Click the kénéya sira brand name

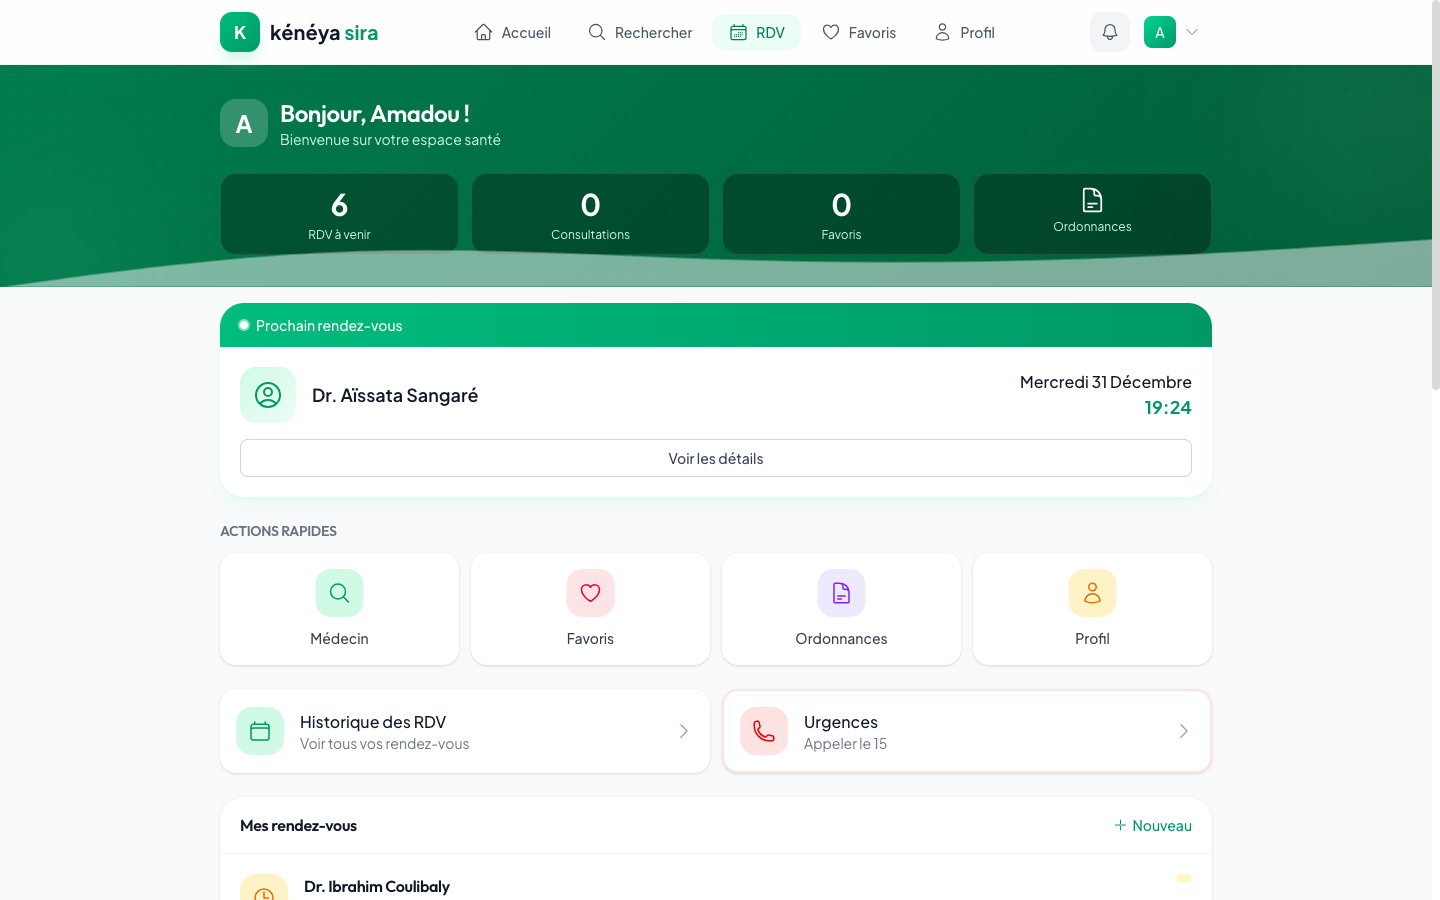pos(324,33)
